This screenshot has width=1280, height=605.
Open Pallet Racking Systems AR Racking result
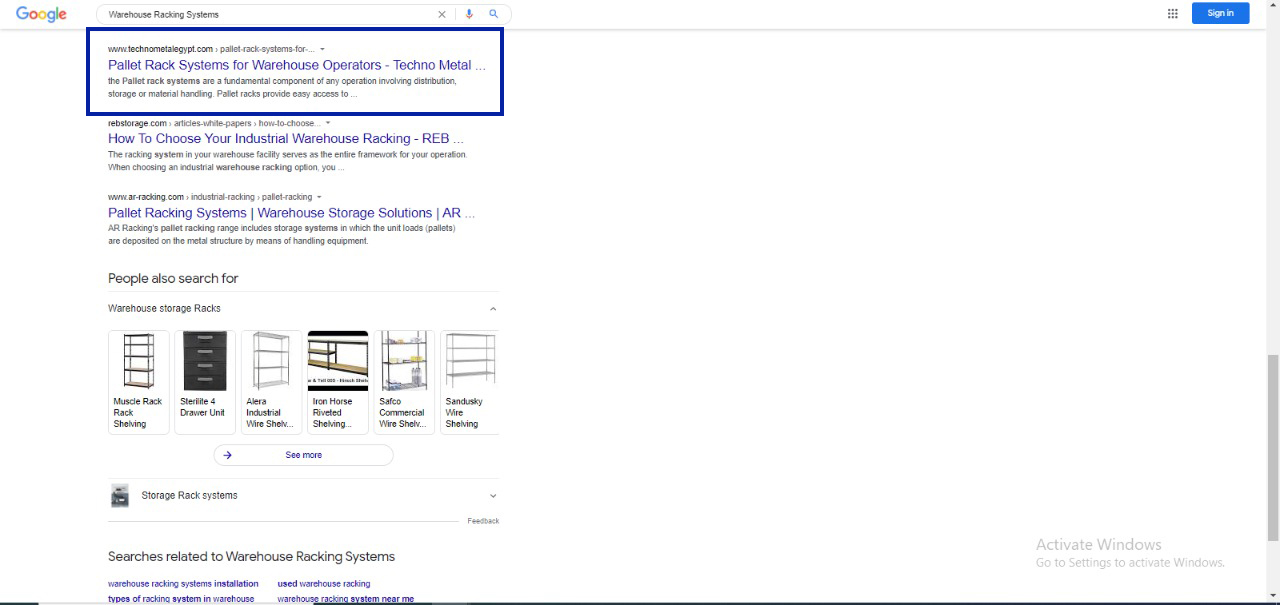292,213
